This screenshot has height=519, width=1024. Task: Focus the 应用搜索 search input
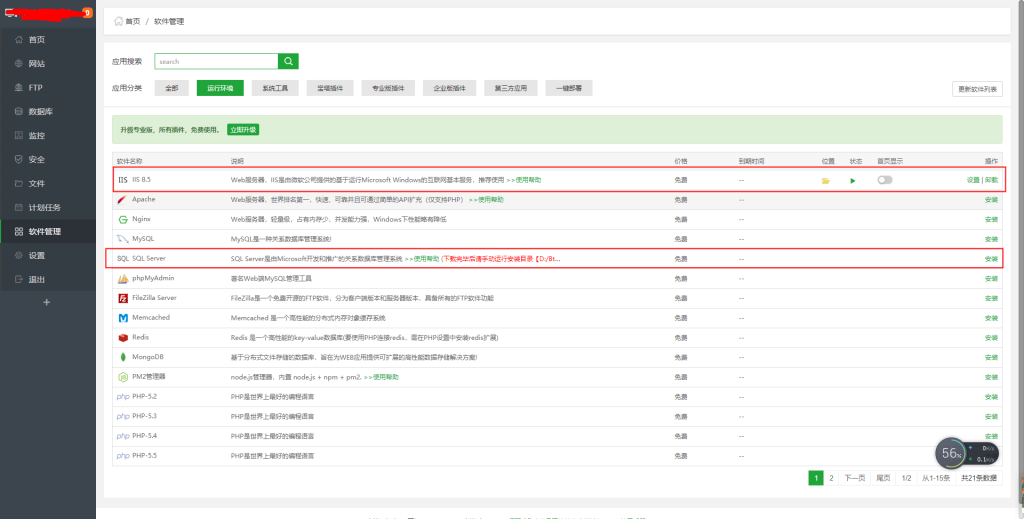coord(216,61)
